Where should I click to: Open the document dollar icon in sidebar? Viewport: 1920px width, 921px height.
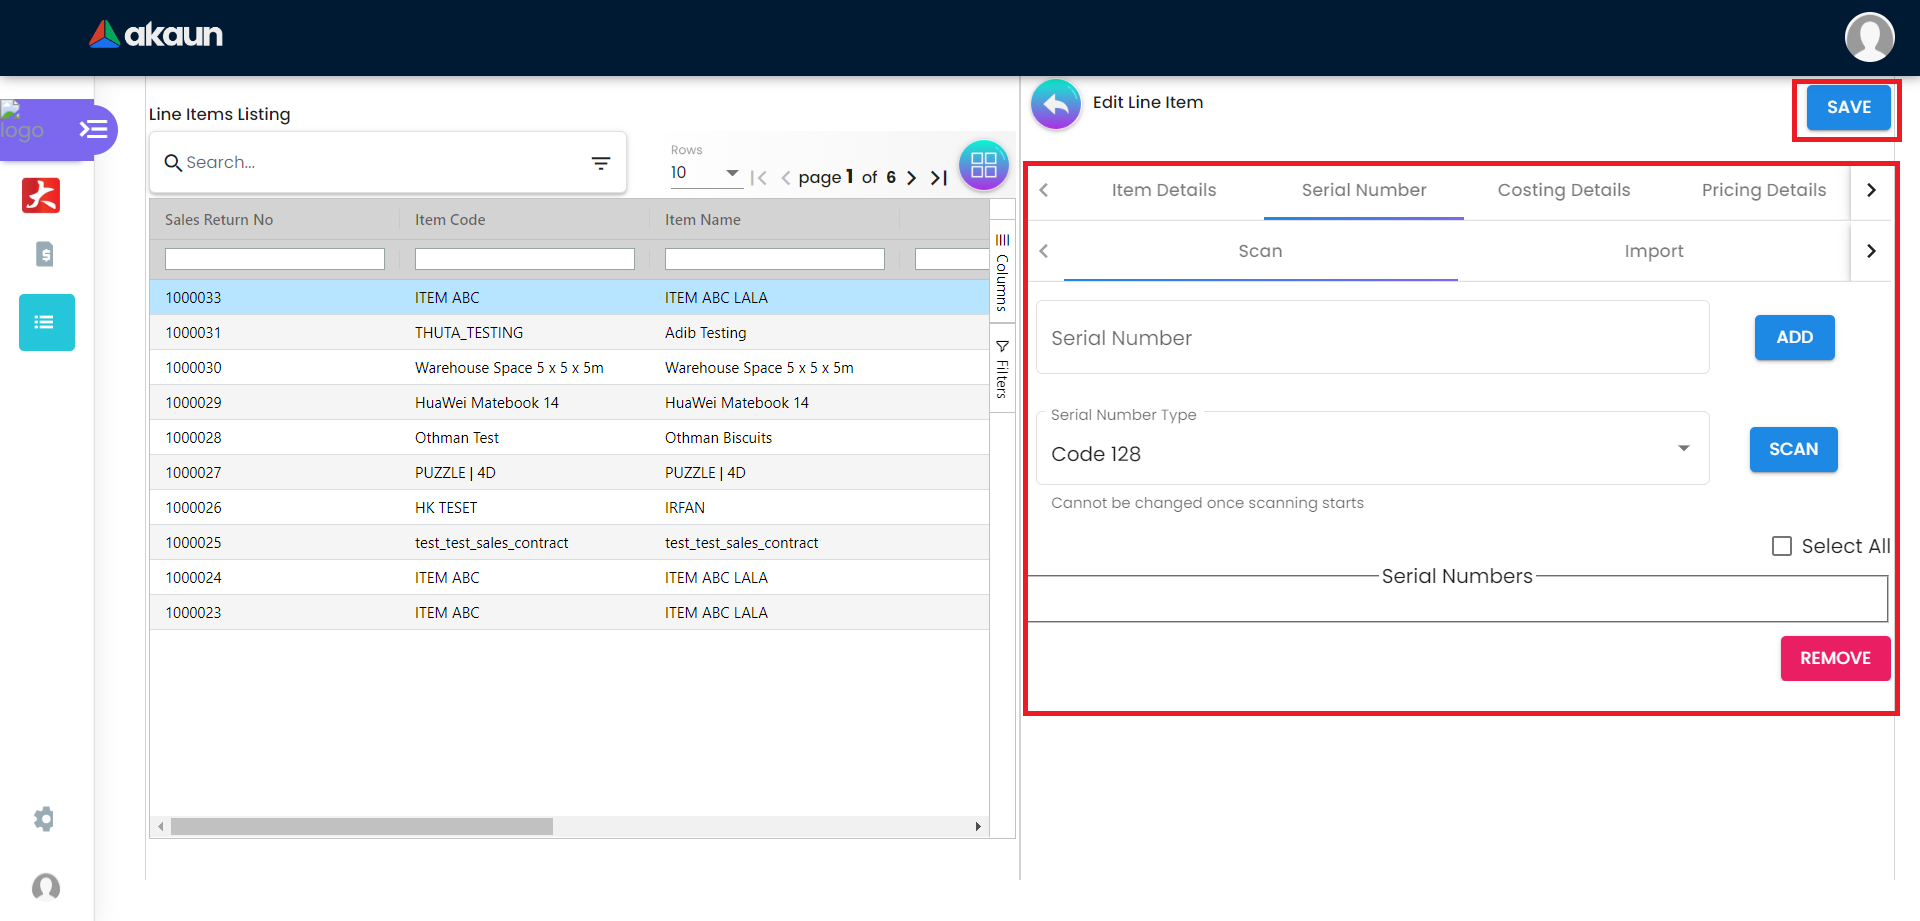45,254
